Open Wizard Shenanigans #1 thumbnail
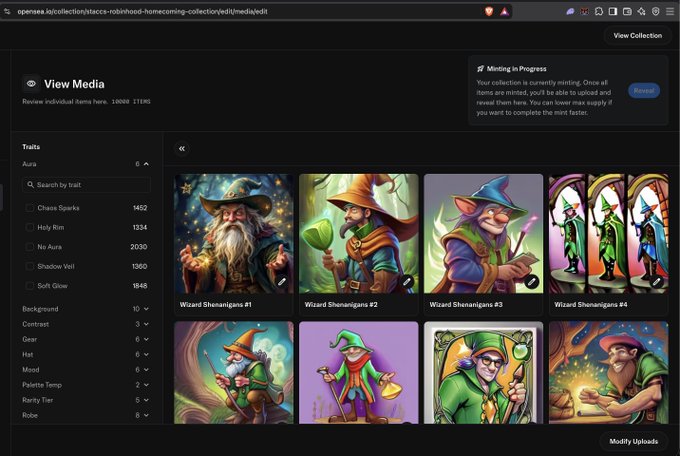The height and width of the screenshot is (456, 680). [234, 233]
